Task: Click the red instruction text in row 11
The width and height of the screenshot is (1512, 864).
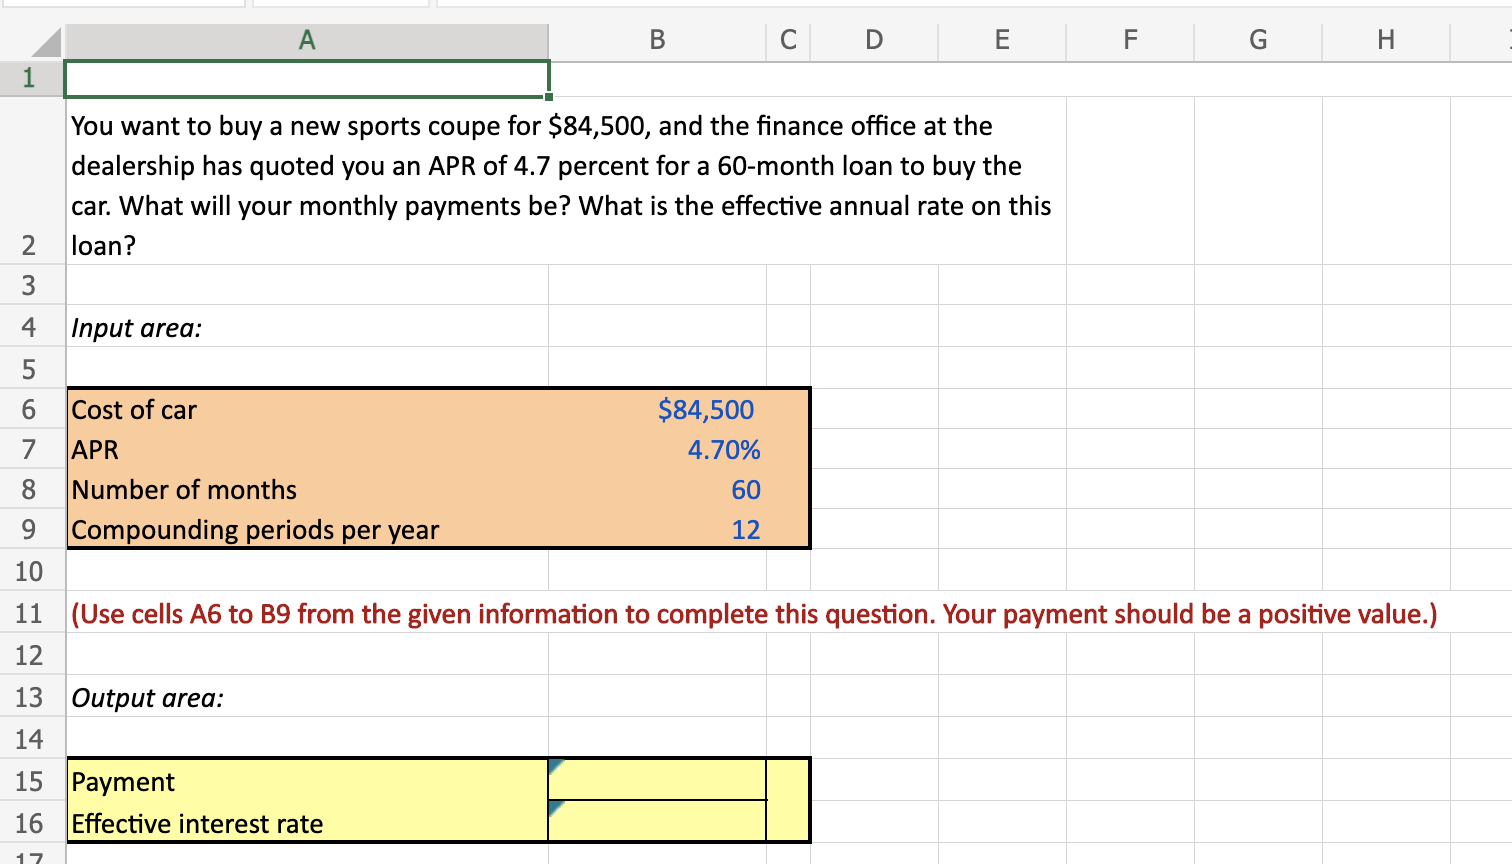Action: coord(754,614)
